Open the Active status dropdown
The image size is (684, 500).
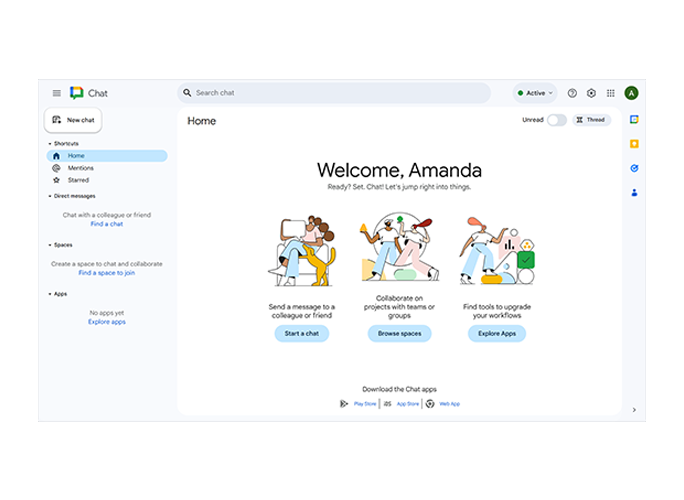(x=535, y=93)
